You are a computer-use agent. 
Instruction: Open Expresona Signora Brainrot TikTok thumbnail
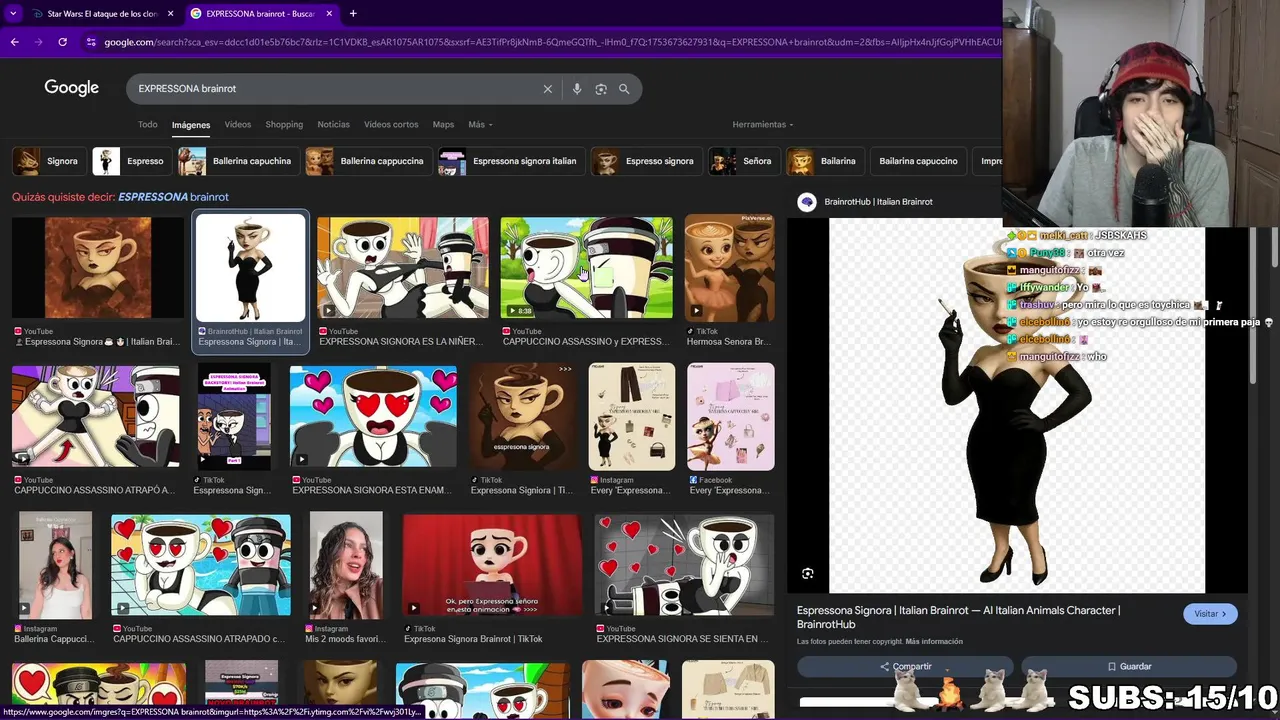point(492,565)
